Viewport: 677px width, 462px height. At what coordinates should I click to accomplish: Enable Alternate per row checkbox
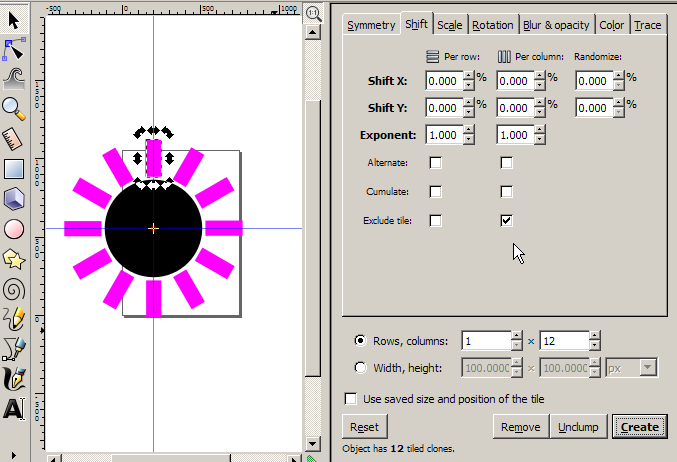point(435,163)
